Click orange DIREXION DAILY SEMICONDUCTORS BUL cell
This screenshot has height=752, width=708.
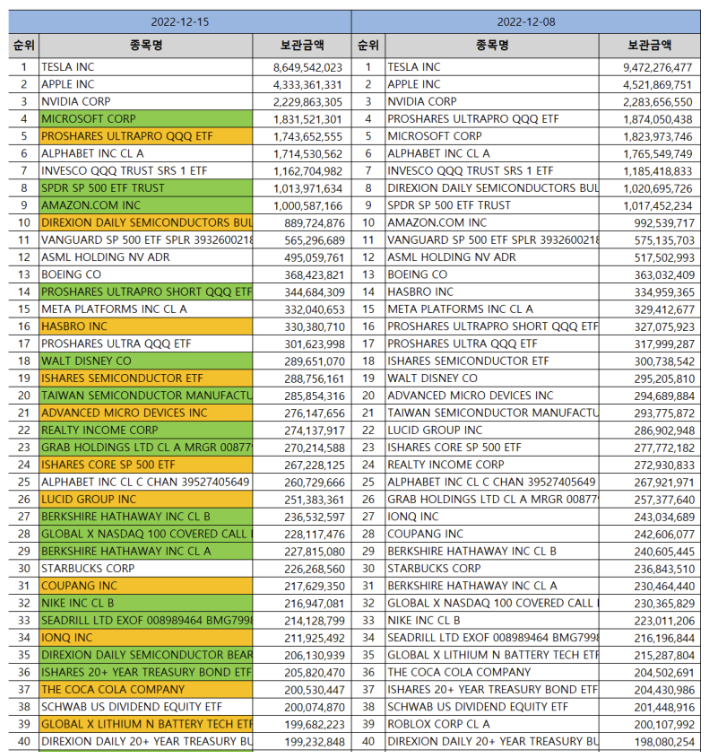(x=146, y=223)
